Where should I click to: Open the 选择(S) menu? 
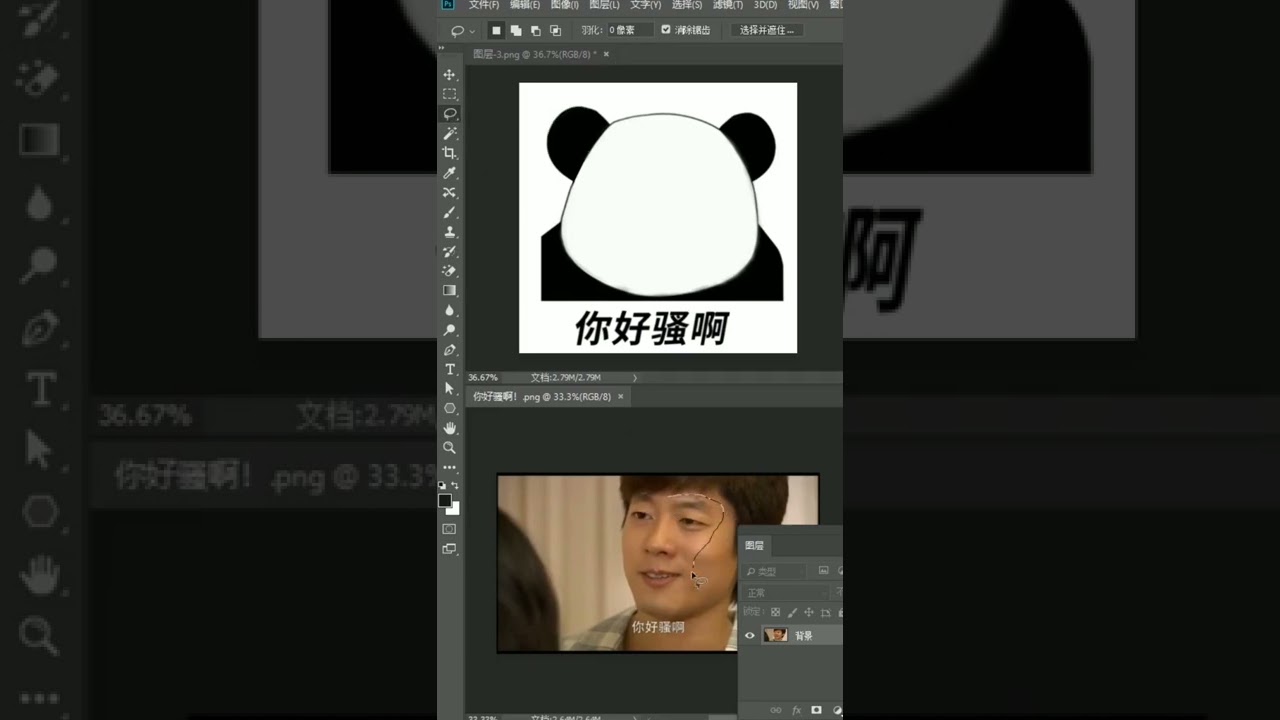(x=686, y=5)
